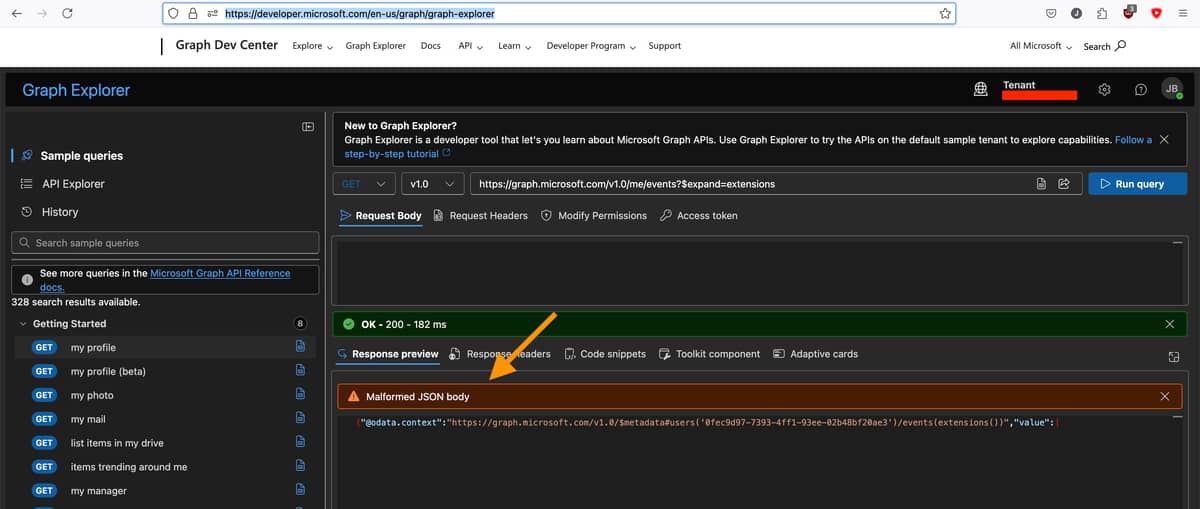Open the Support link in the header
Image resolution: width=1200 pixels, height=509 pixels.
[664, 46]
